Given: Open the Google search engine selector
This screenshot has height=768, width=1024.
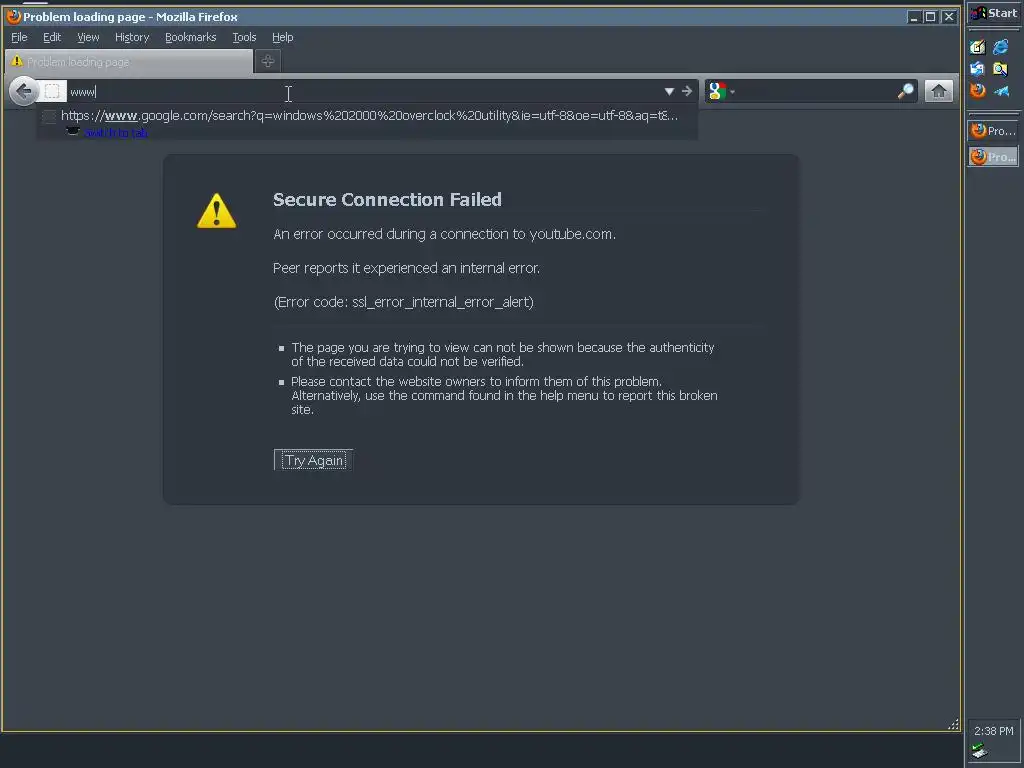Looking at the screenshot, I should [x=722, y=91].
